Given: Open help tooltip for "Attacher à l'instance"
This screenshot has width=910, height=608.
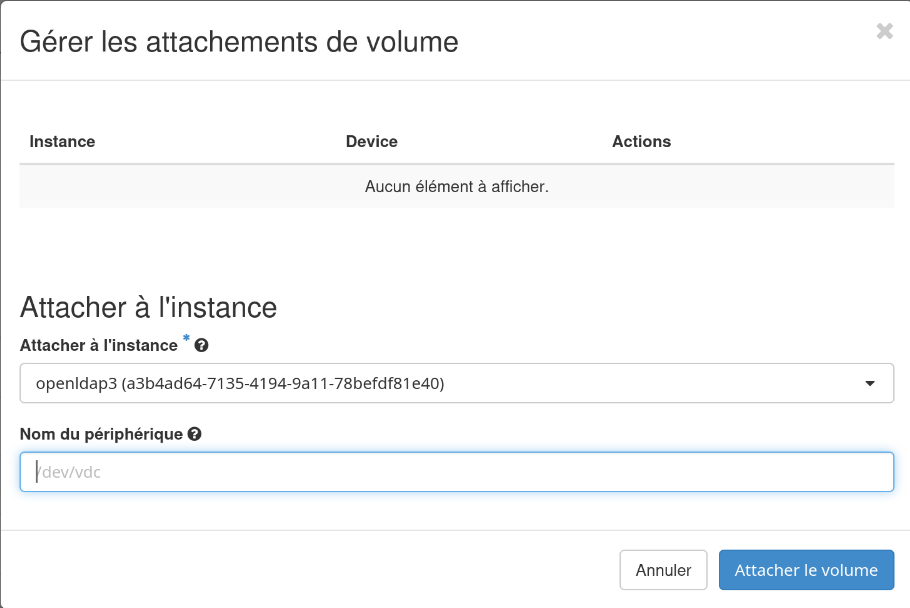Looking at the screenshot, I should [202, 344].
